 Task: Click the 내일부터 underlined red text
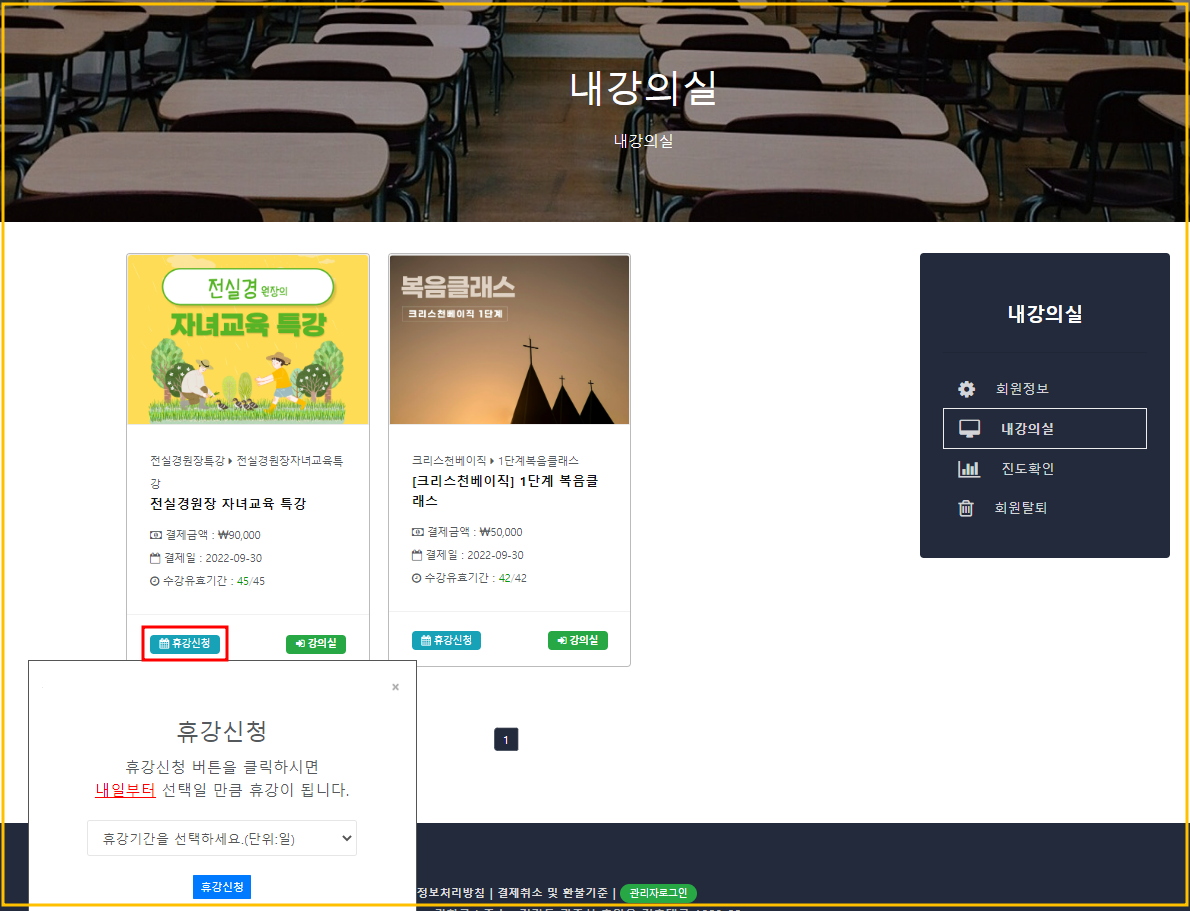pyautogui.click(x=125, y=790)
